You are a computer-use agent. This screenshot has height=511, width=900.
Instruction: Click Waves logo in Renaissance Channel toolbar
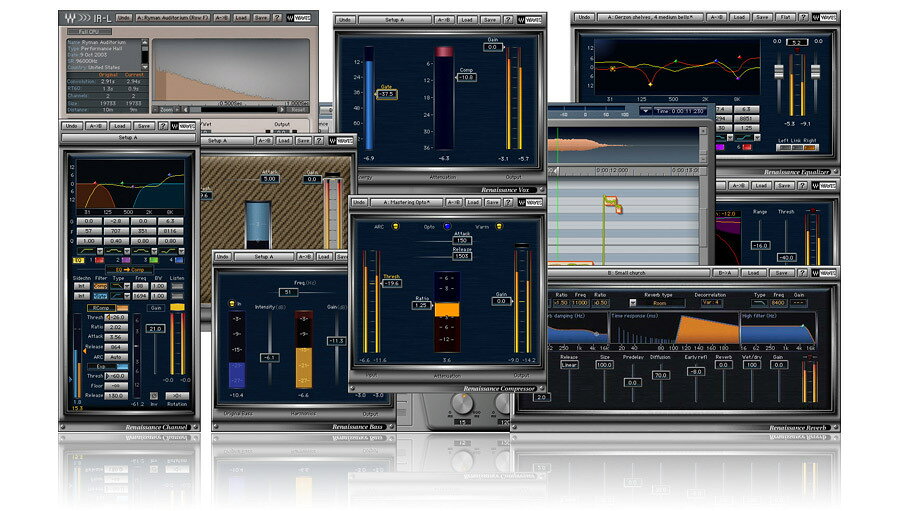click(184, 126)
